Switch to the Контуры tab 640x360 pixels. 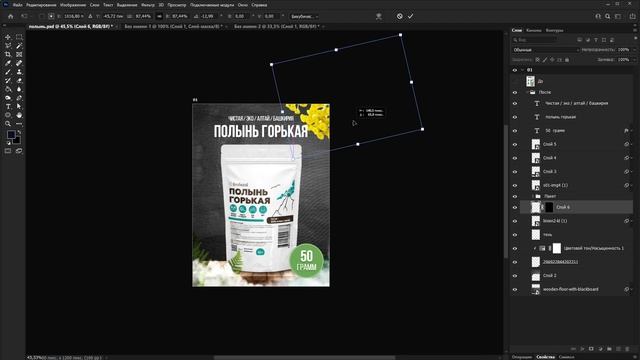pos(554,30)
